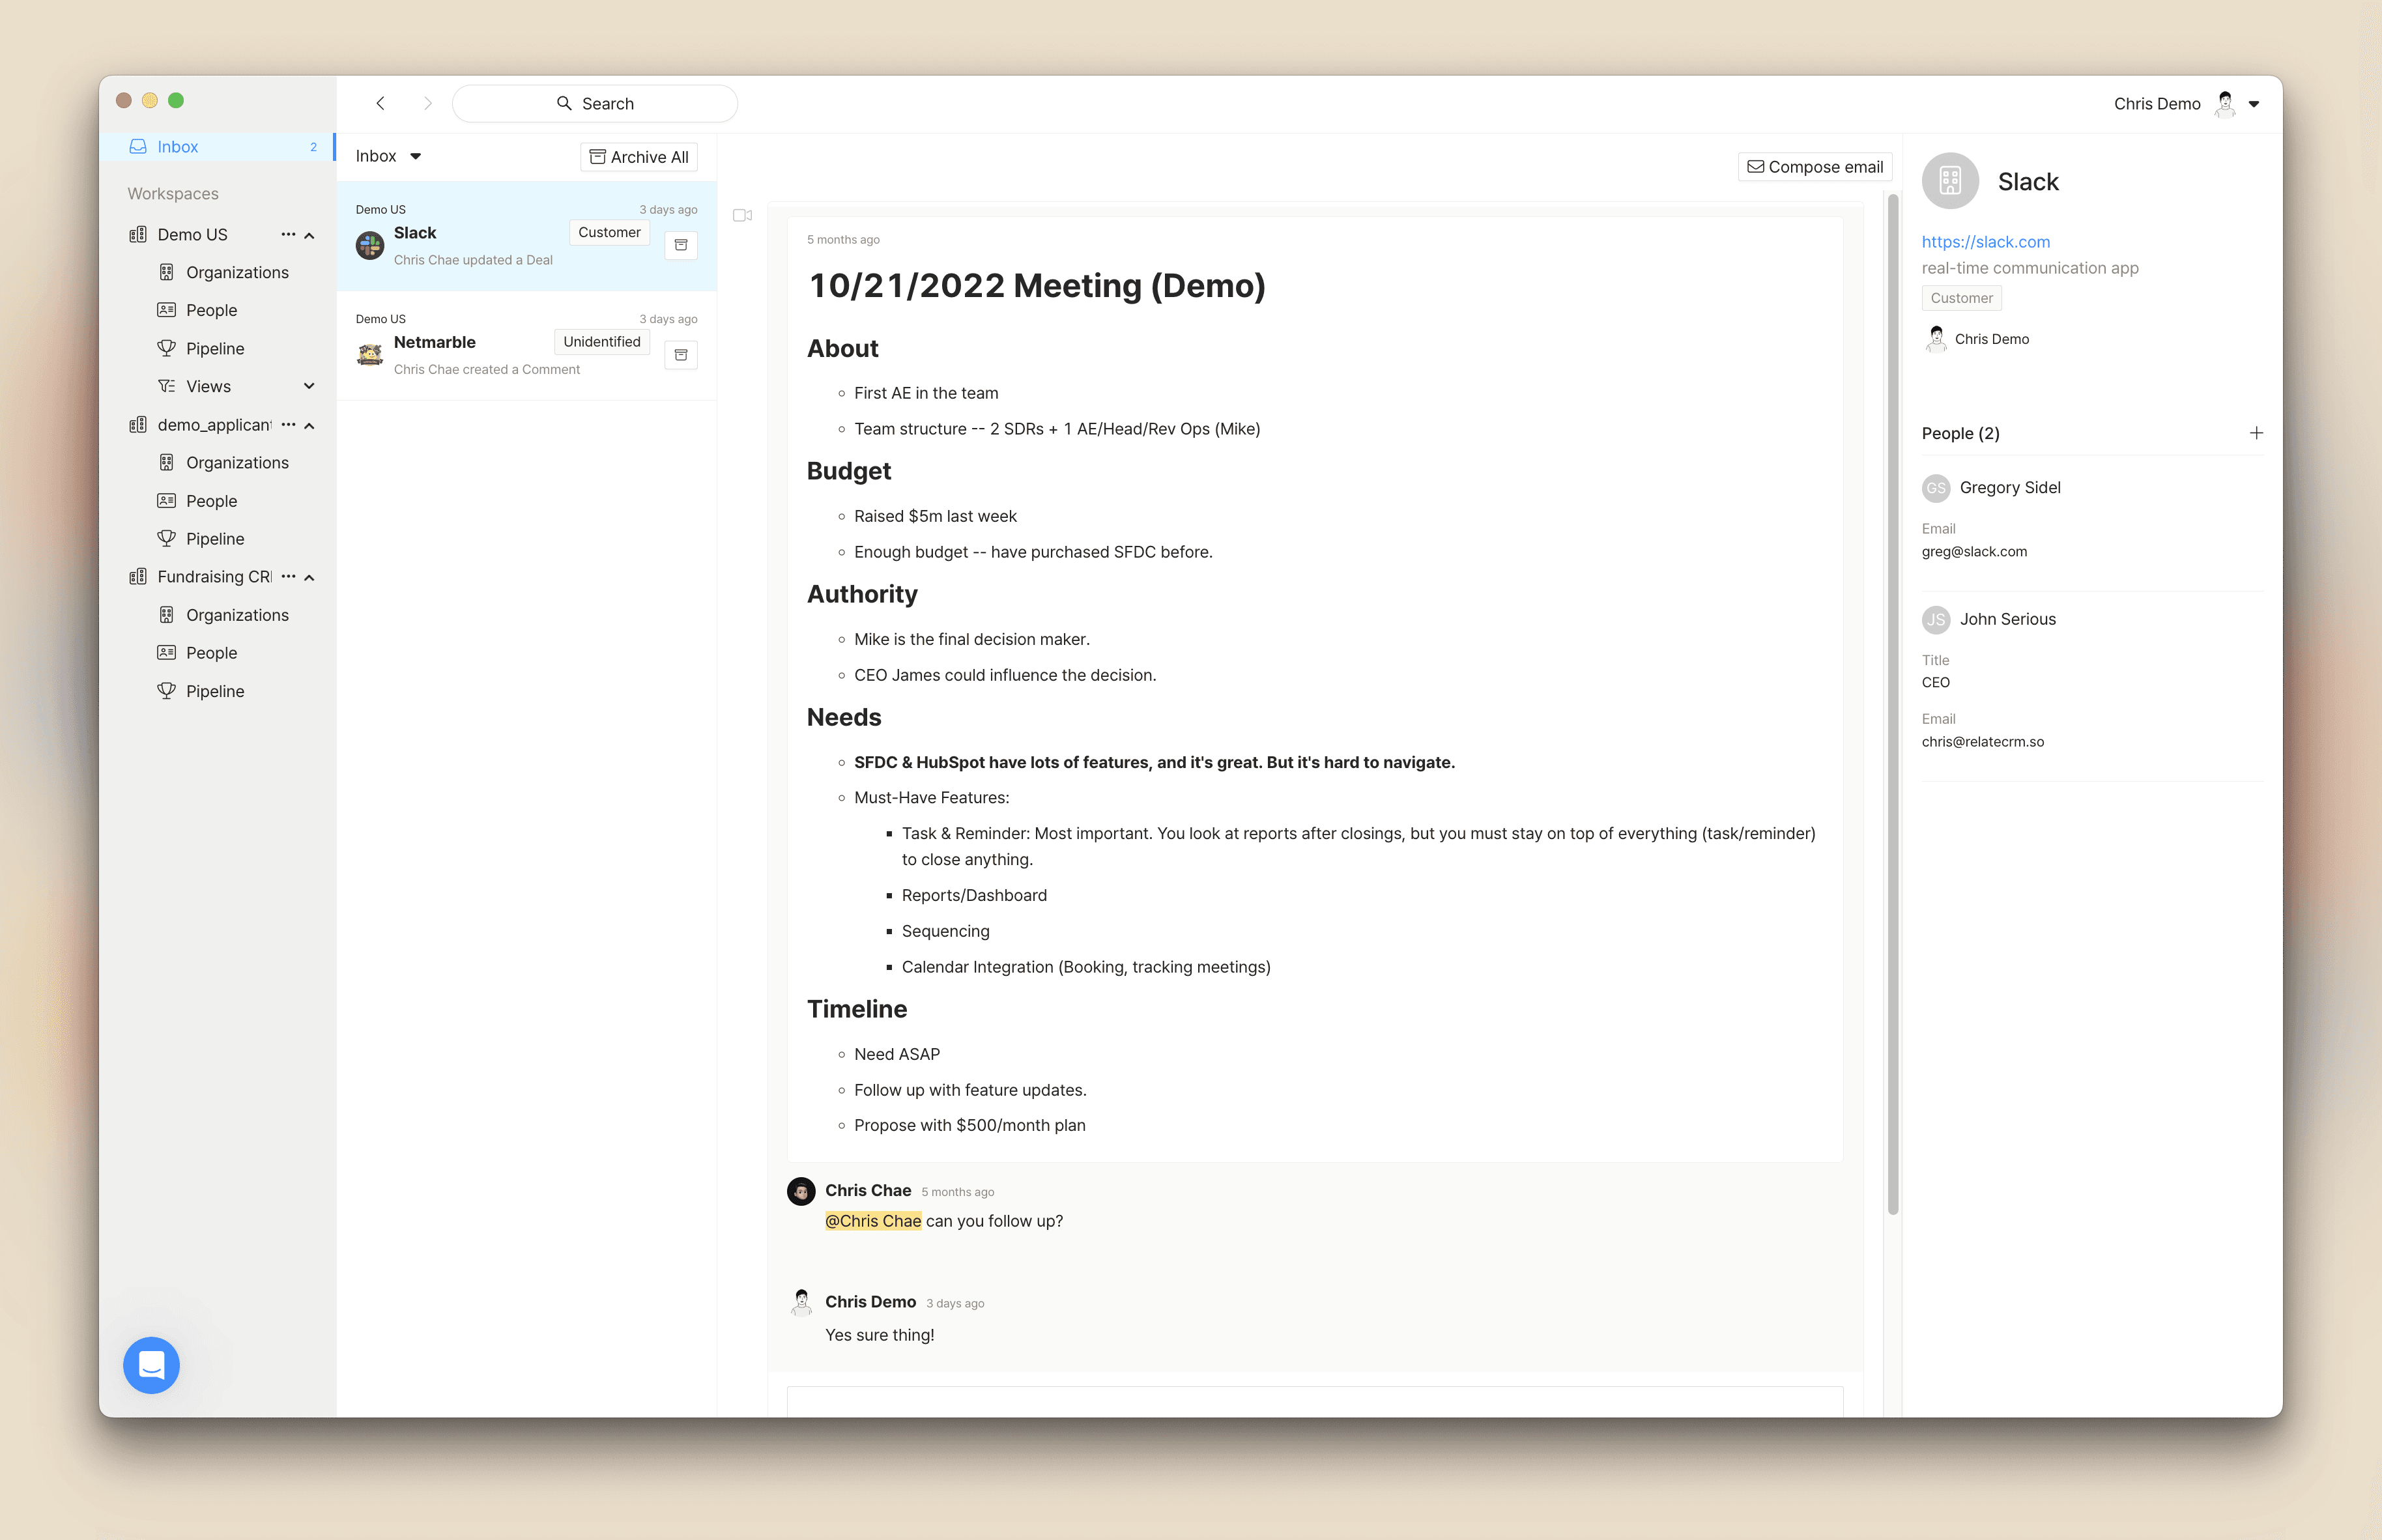Open the https://slack.com link

1985,241
